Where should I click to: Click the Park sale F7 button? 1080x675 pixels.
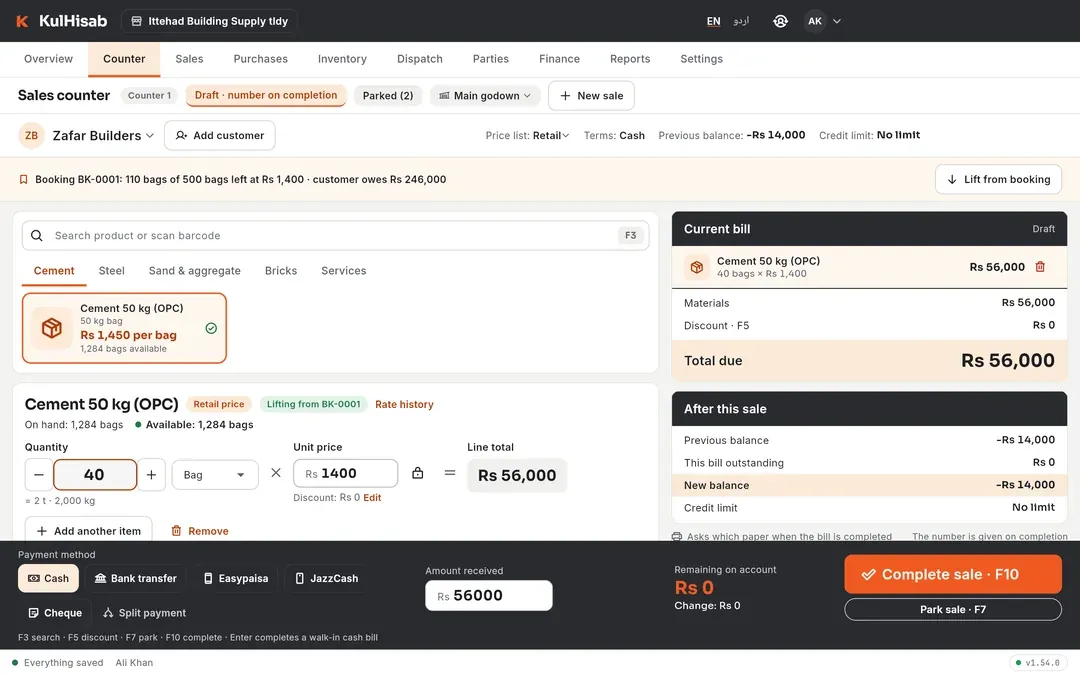[x=953, y=610]
